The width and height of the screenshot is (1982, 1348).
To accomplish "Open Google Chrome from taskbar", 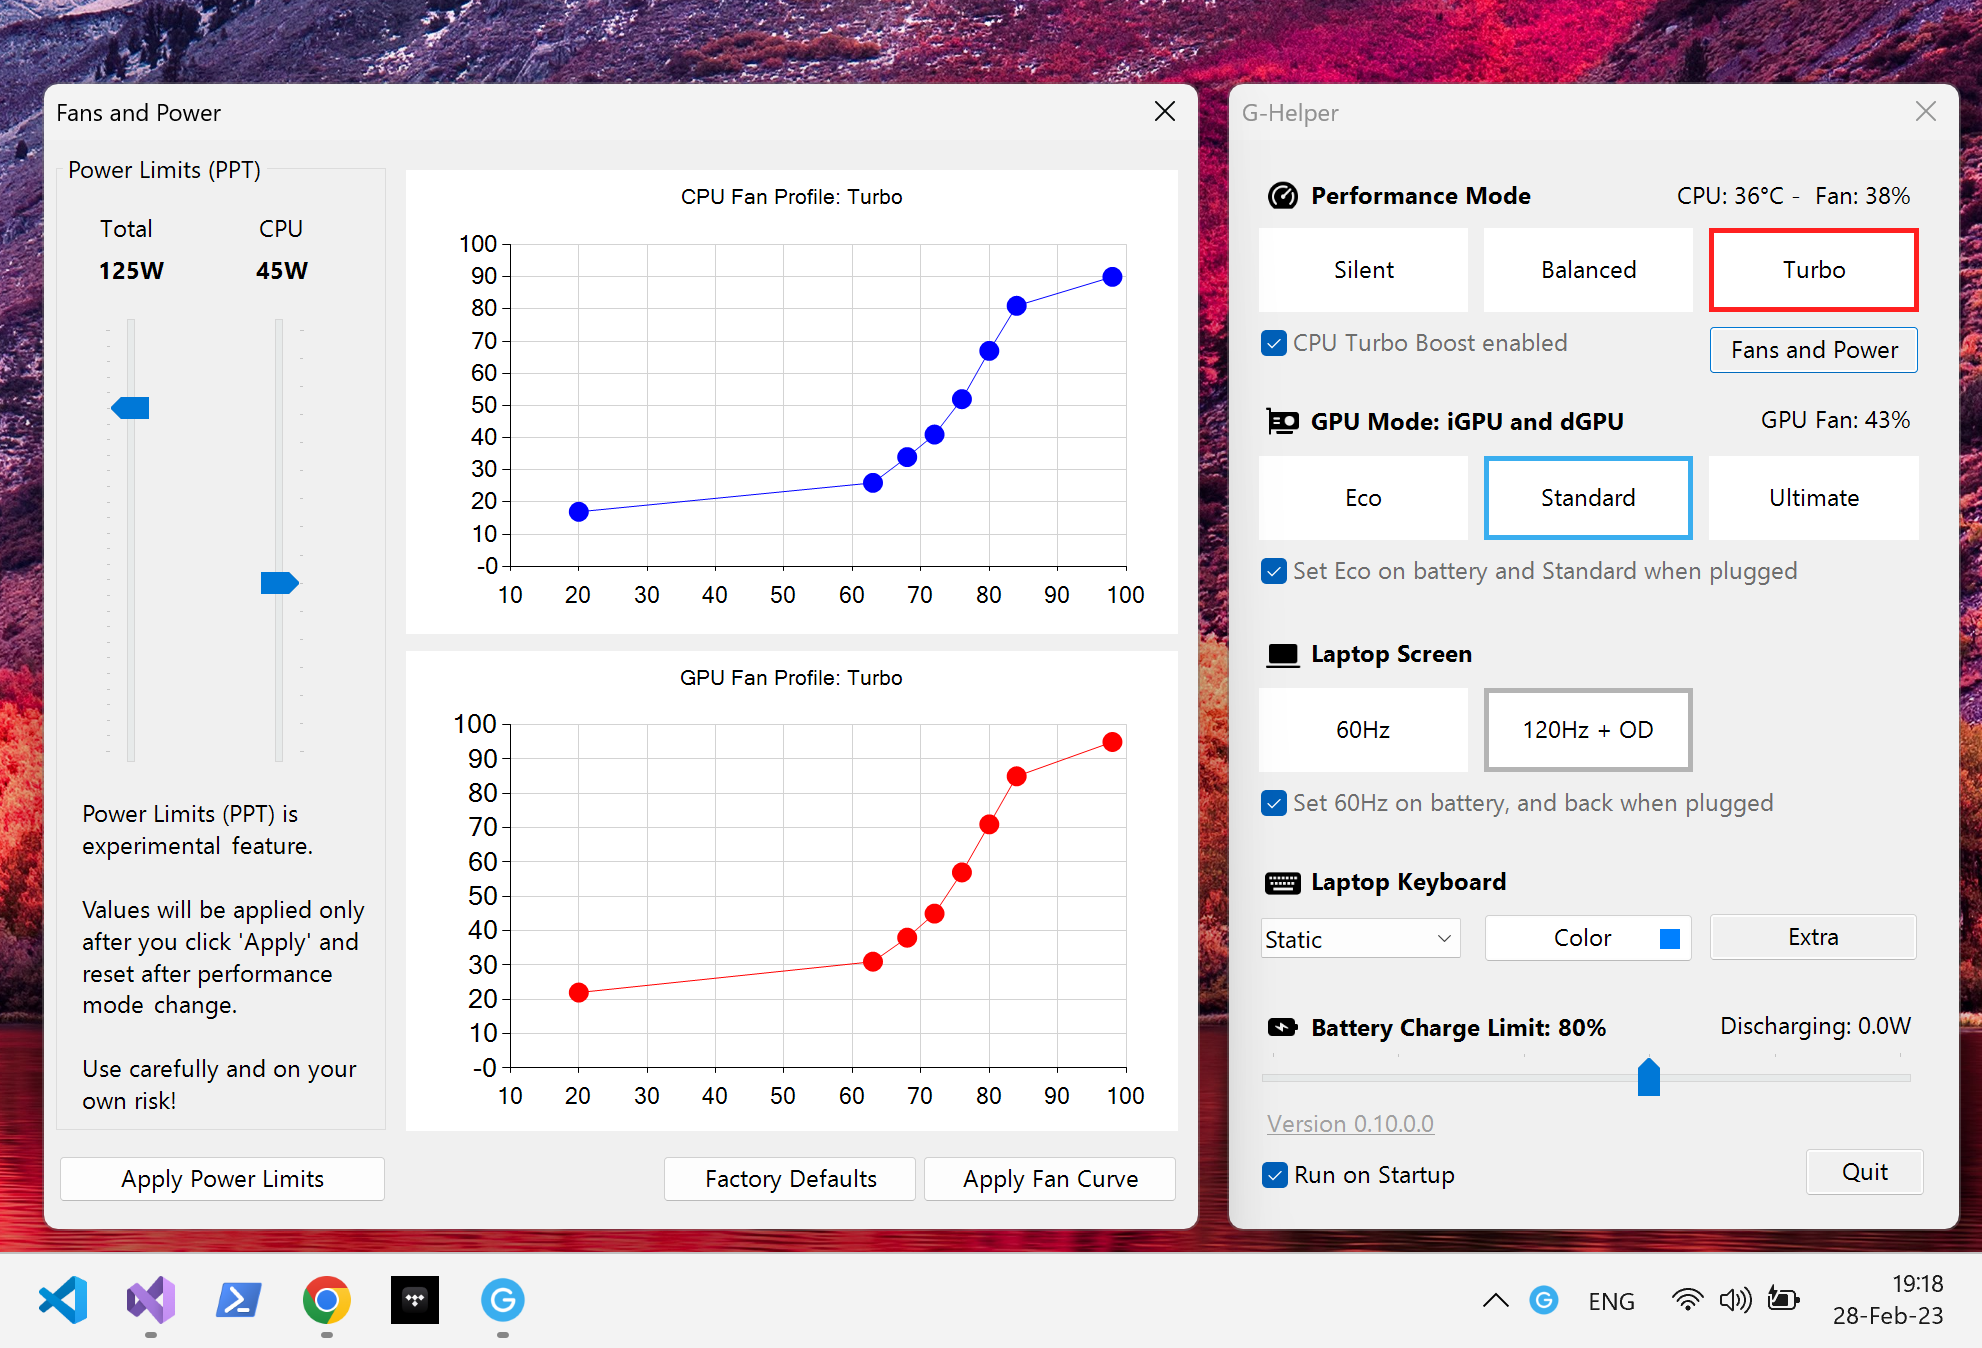I will pos(327,1300).
